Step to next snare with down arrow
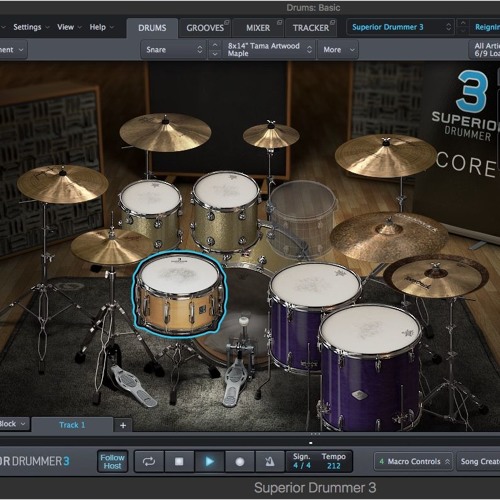 coord(215,54)
